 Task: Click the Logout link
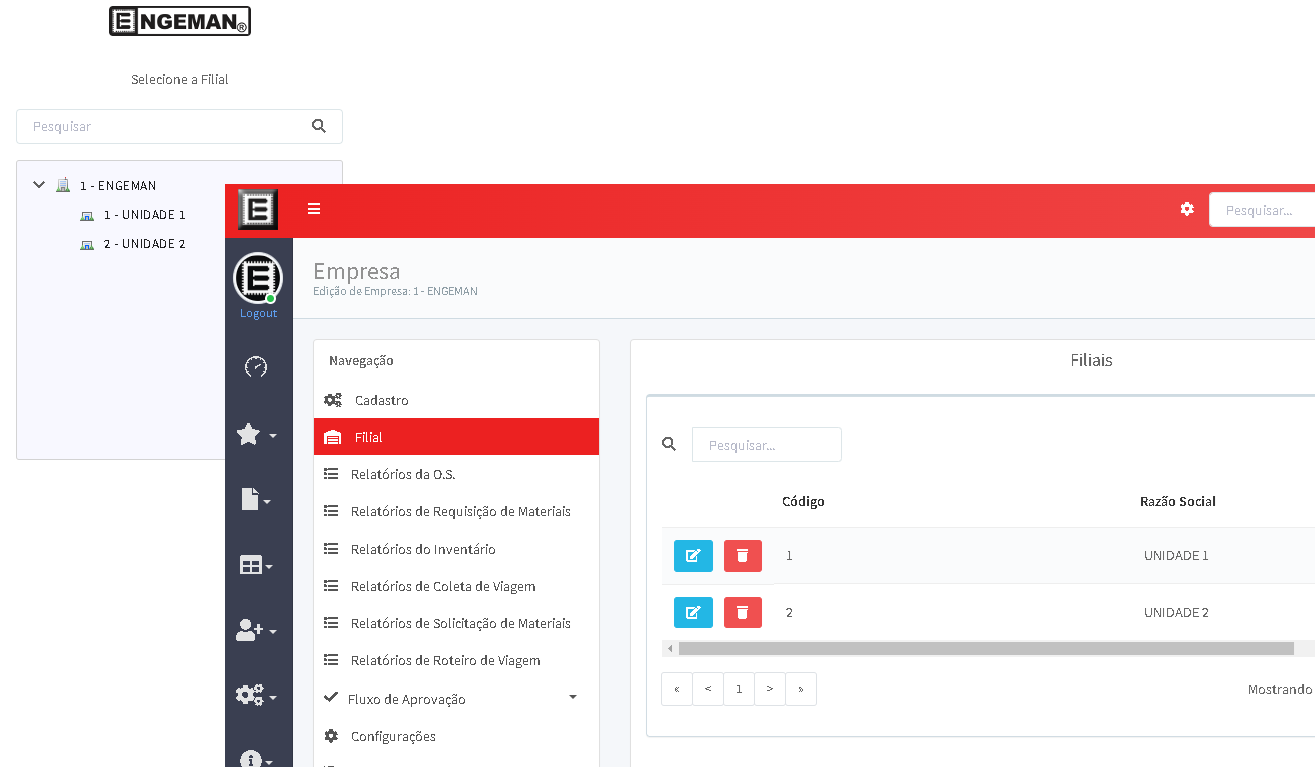coord(258,313)
